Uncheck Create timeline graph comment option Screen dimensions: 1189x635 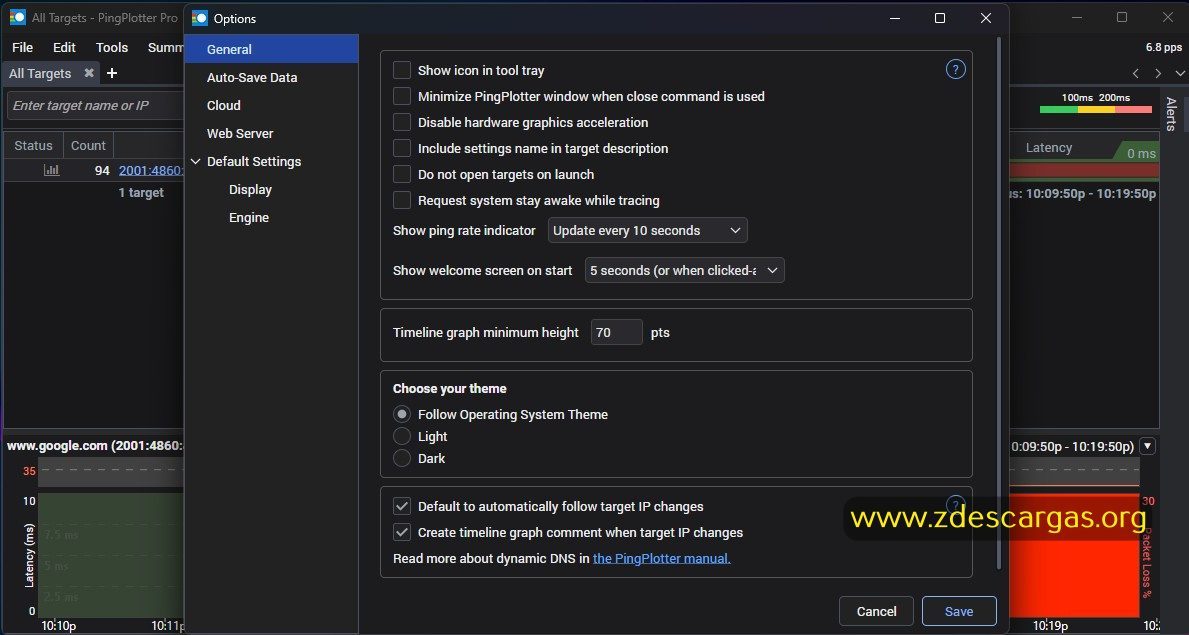pyautogui.click(x=402, y=532)
